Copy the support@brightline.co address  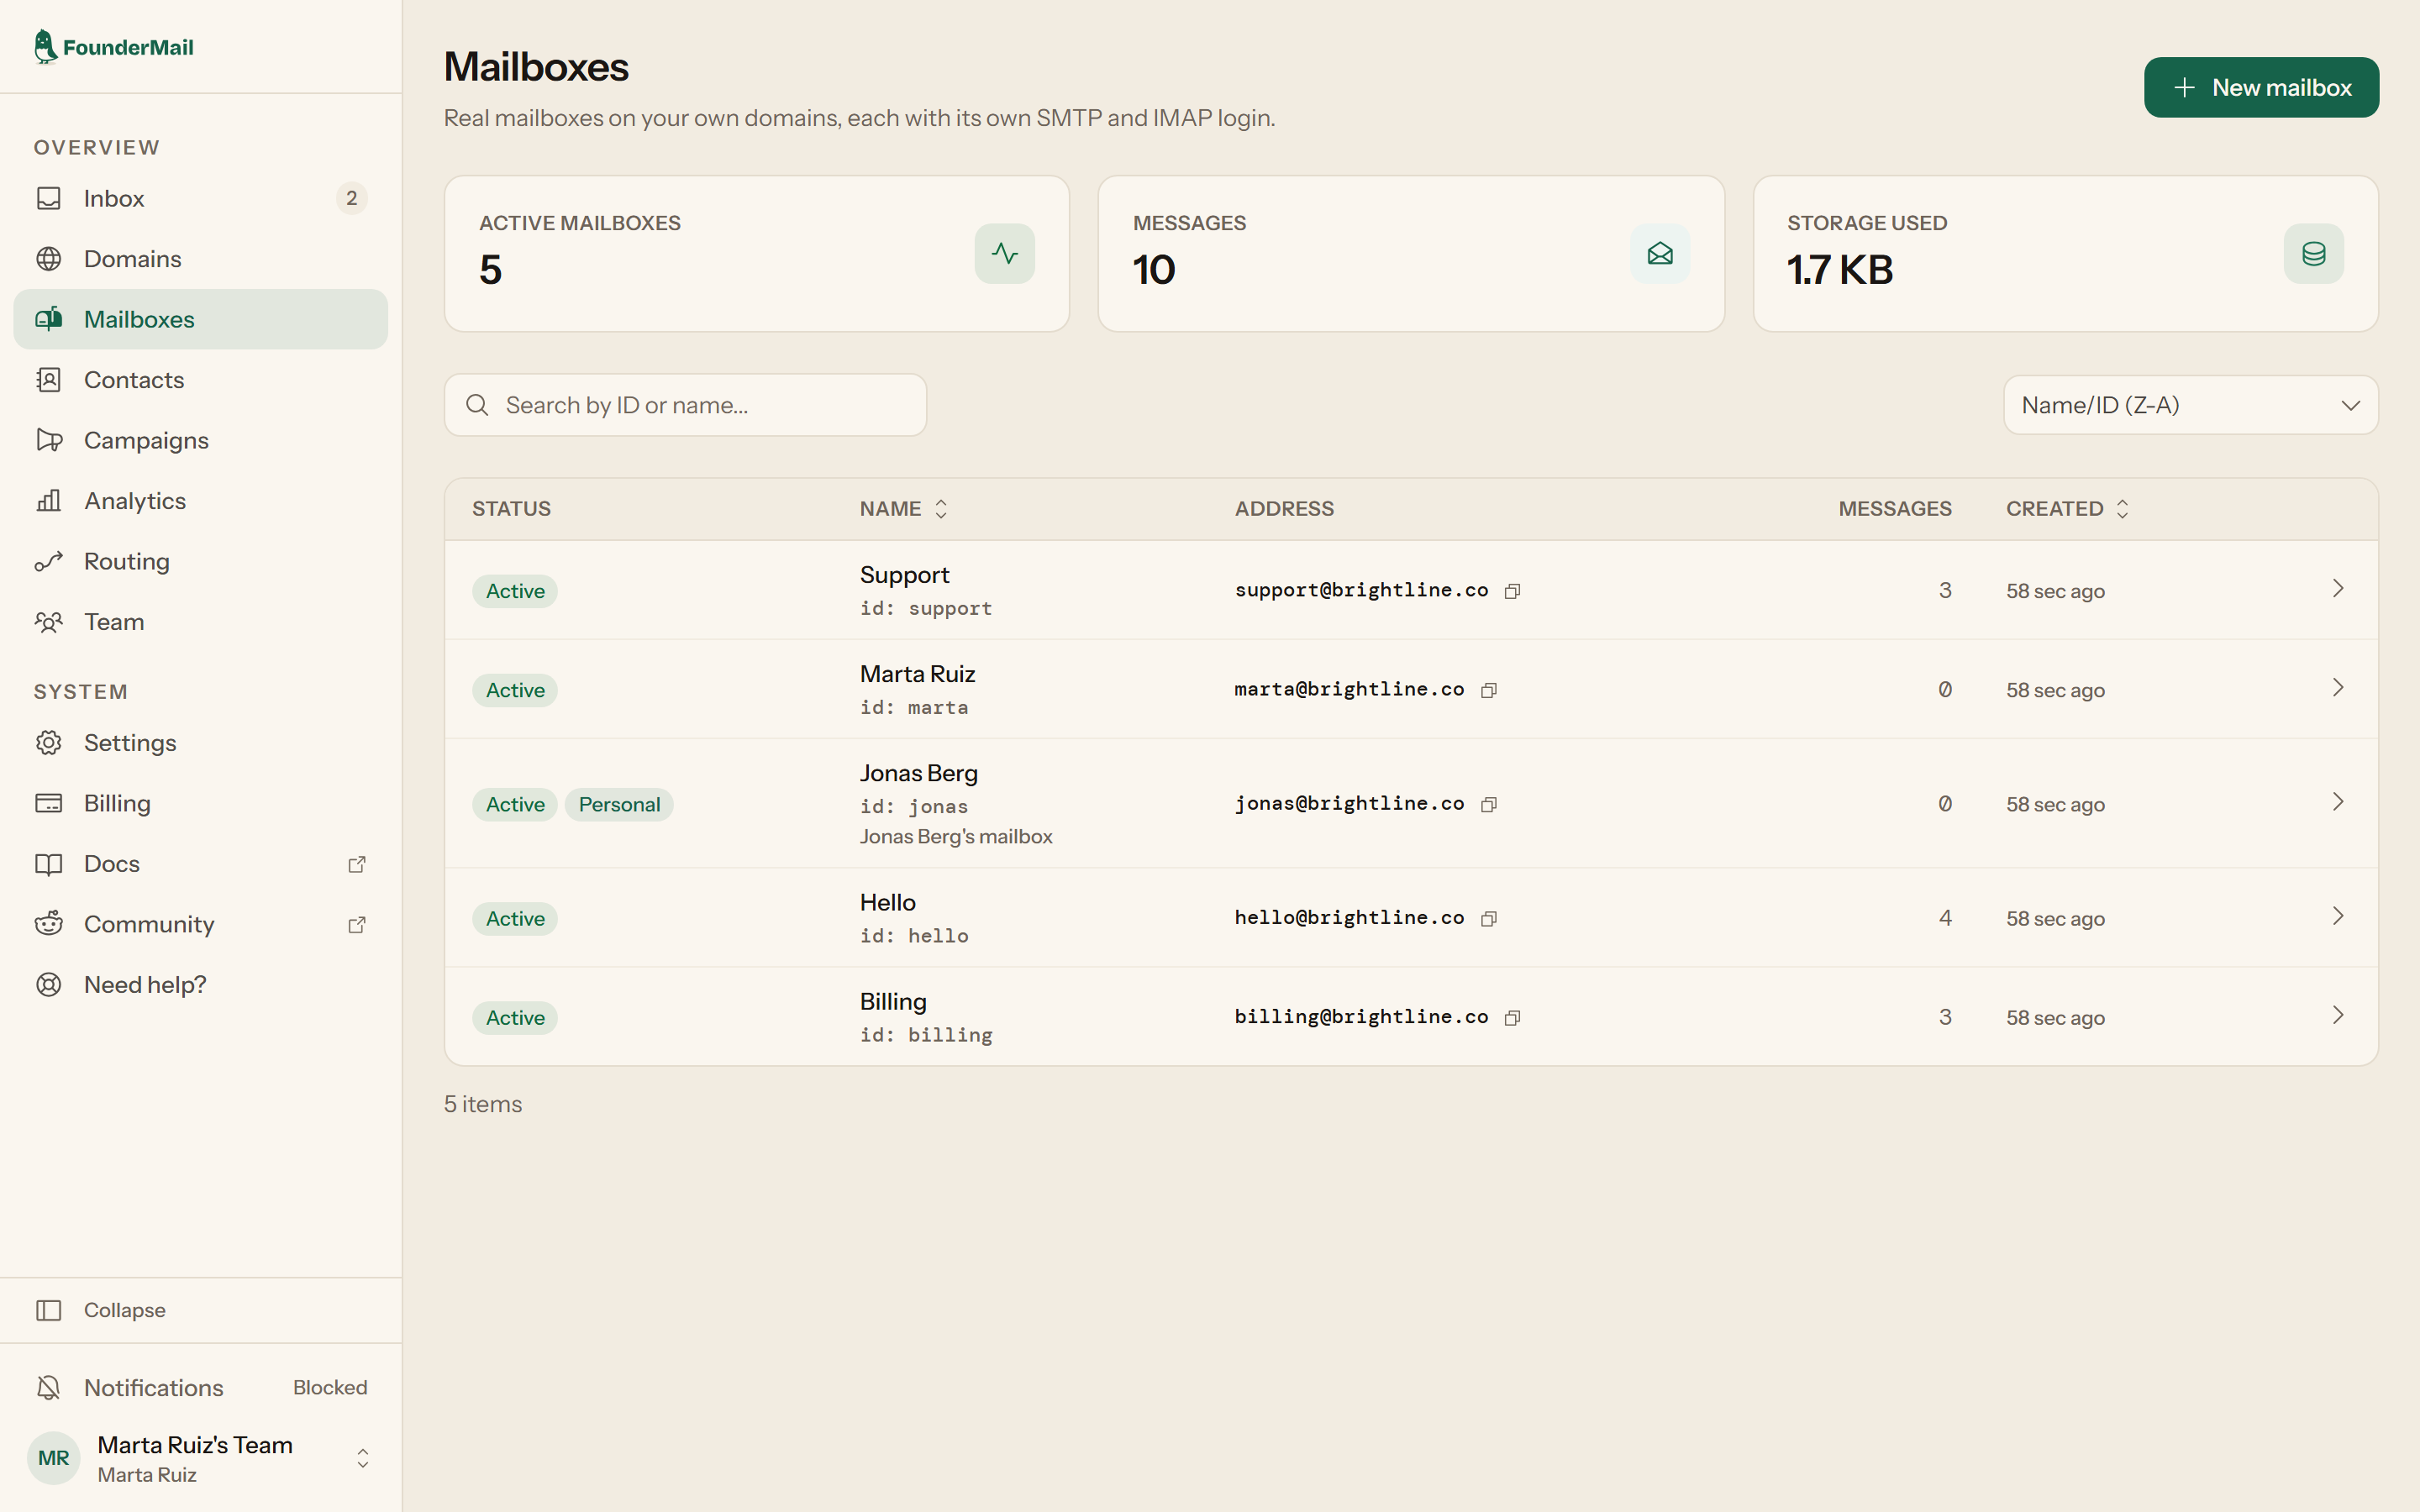(x=1512, y=591)
